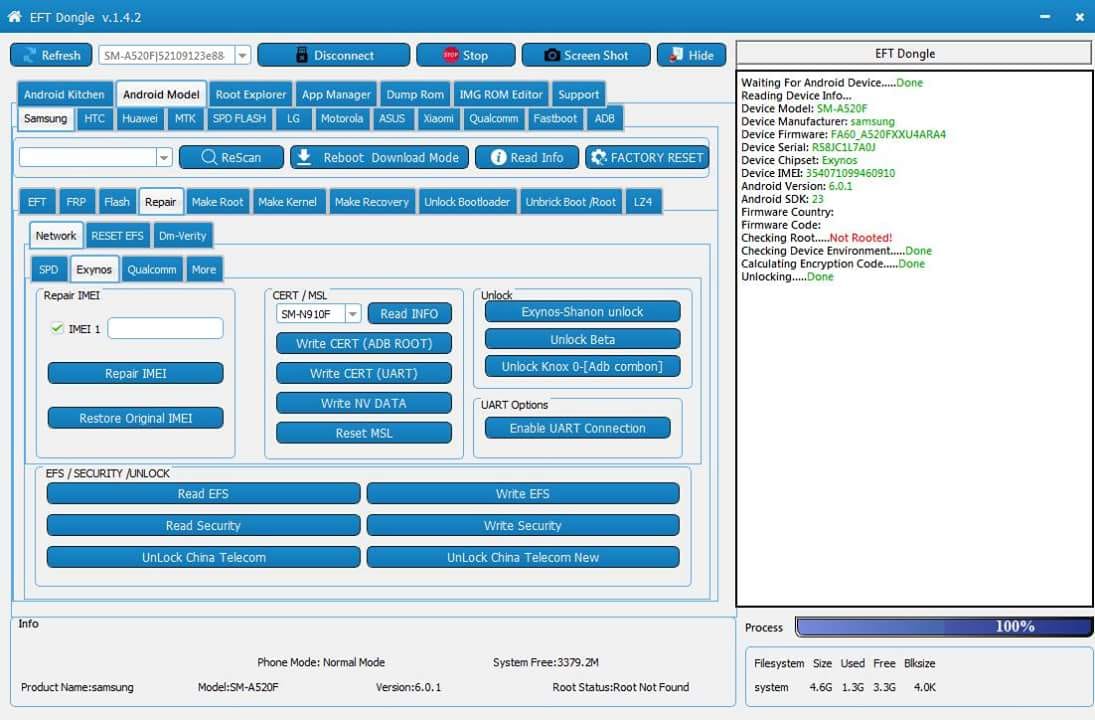Screen dimensions: 1095x720
Task: Click the Refresh button with arrows icon
Action: (x=51, y=55)
